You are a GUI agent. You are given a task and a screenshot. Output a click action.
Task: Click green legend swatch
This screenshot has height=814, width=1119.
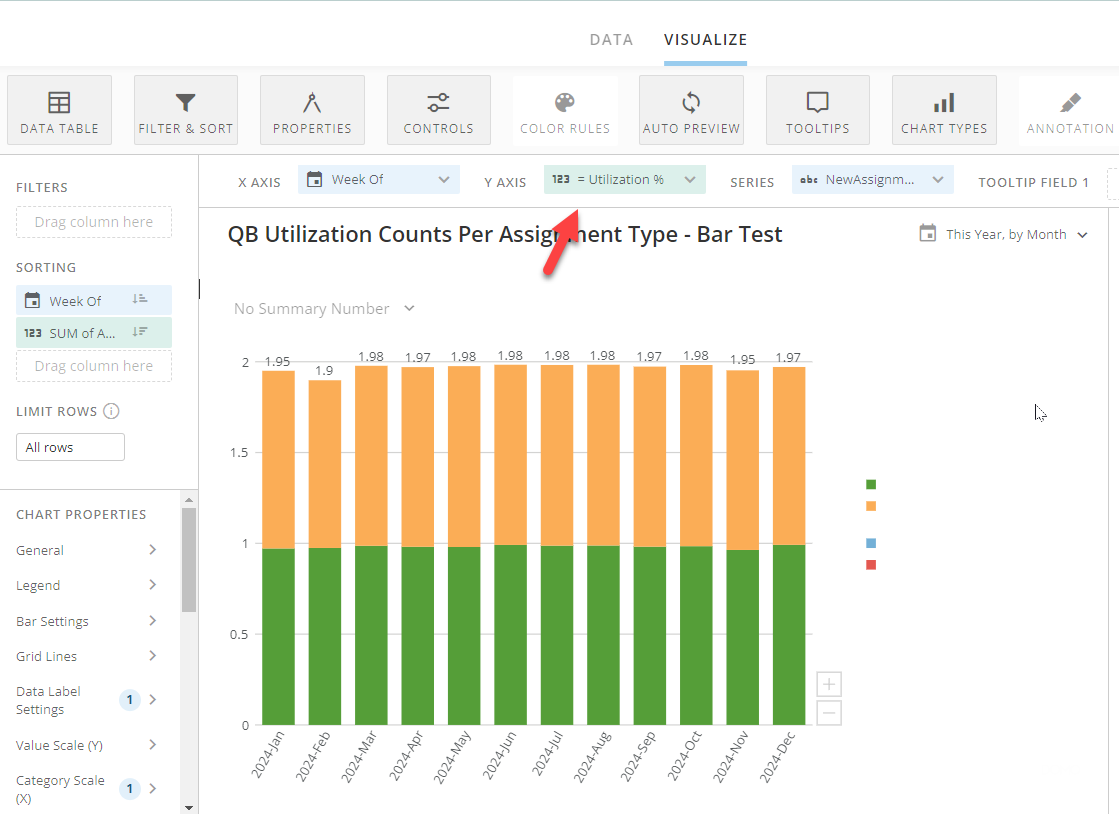click(871, 484)
